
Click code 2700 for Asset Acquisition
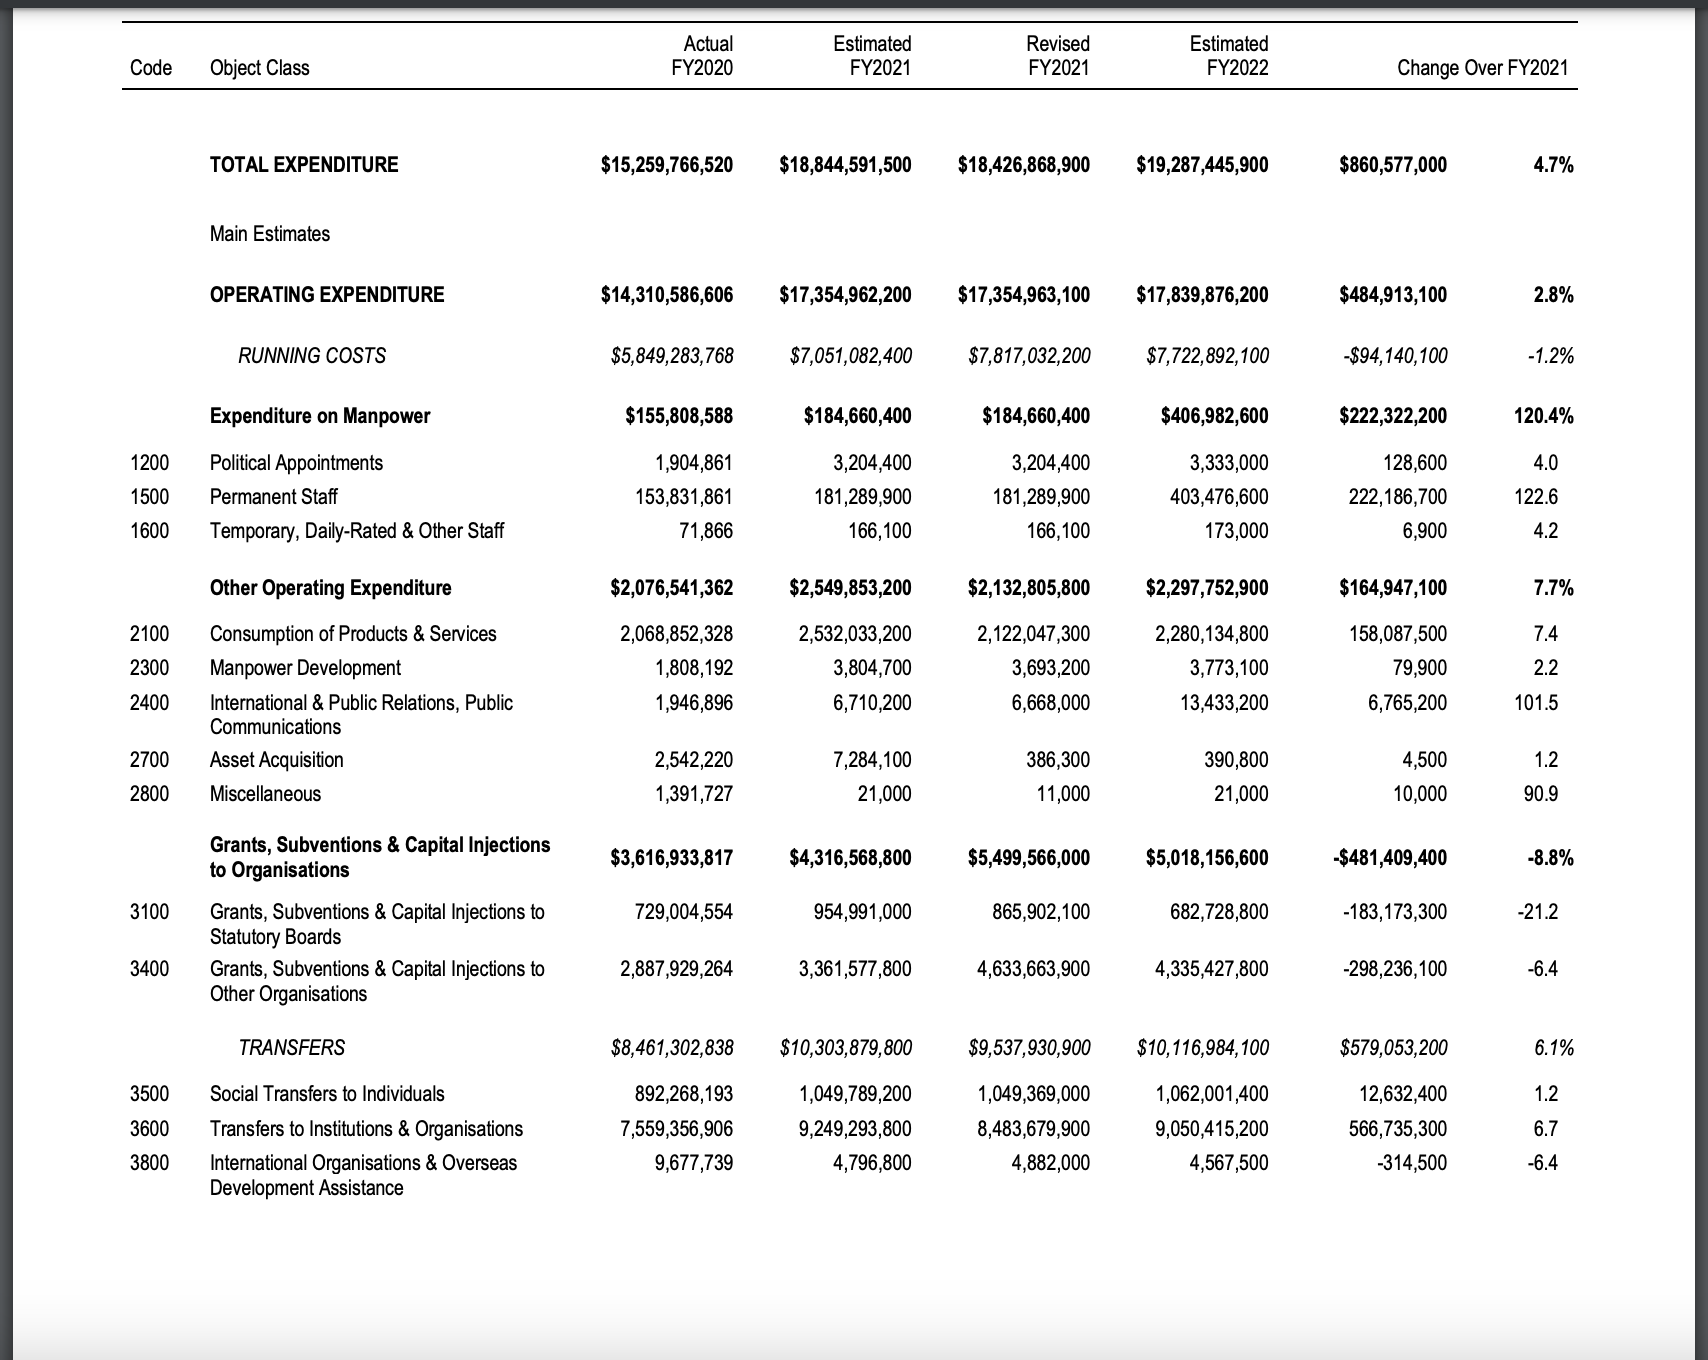click(150, 760)
